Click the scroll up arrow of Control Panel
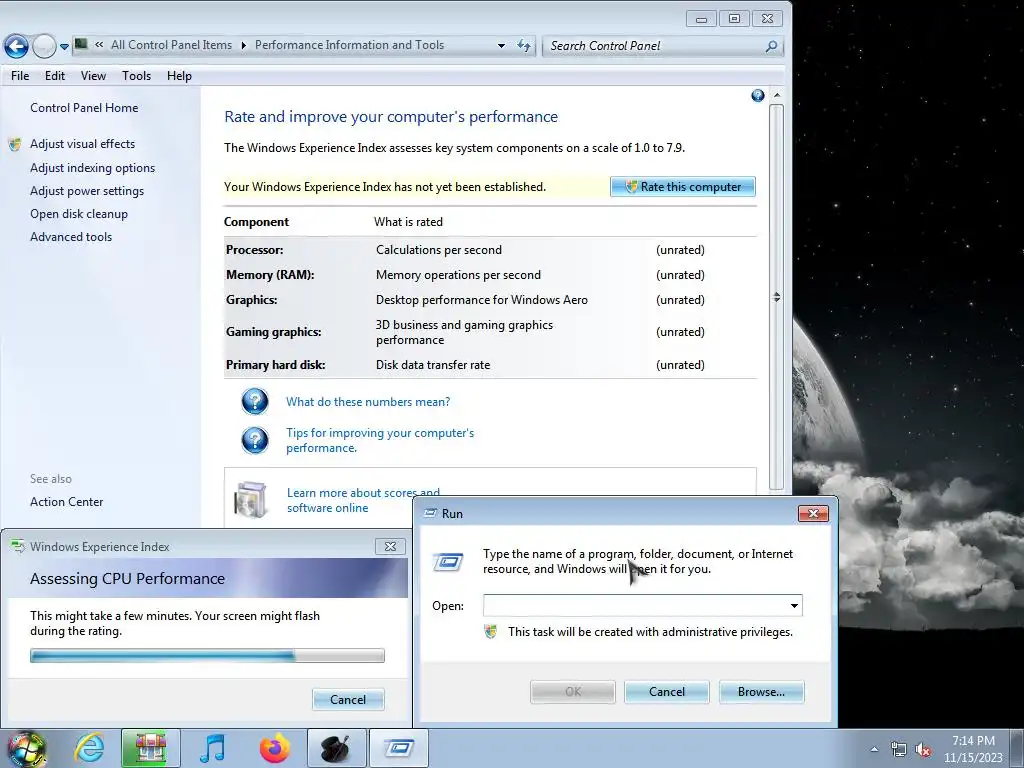1024x768 pixels. pyautogui.click(x=776, y=95)
